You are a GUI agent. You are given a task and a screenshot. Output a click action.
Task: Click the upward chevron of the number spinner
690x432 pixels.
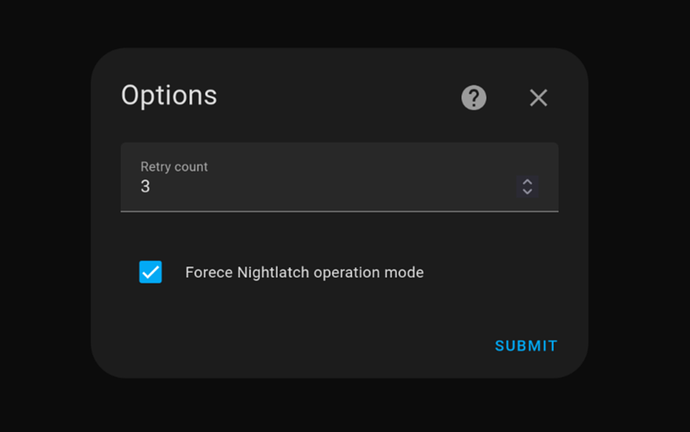pos(527,182)
